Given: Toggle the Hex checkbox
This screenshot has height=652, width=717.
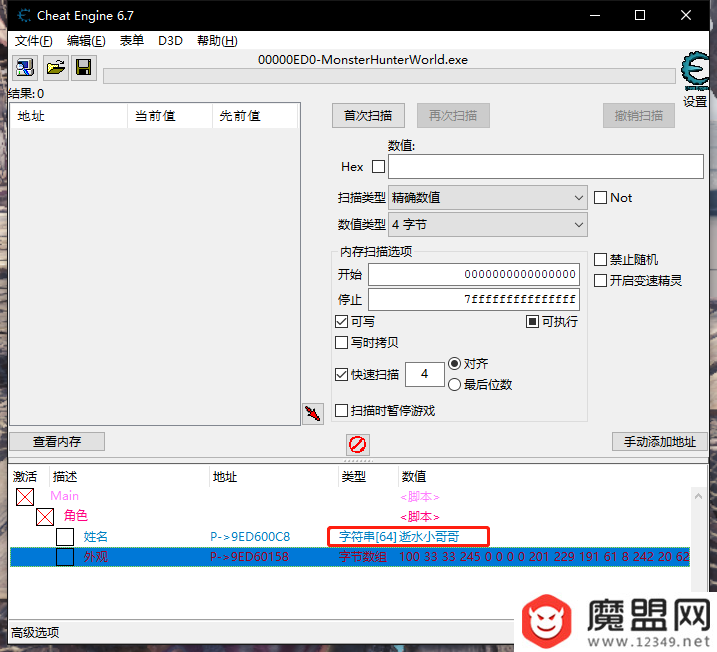Looking at the screenshot, I should click(x=378, y=166).
